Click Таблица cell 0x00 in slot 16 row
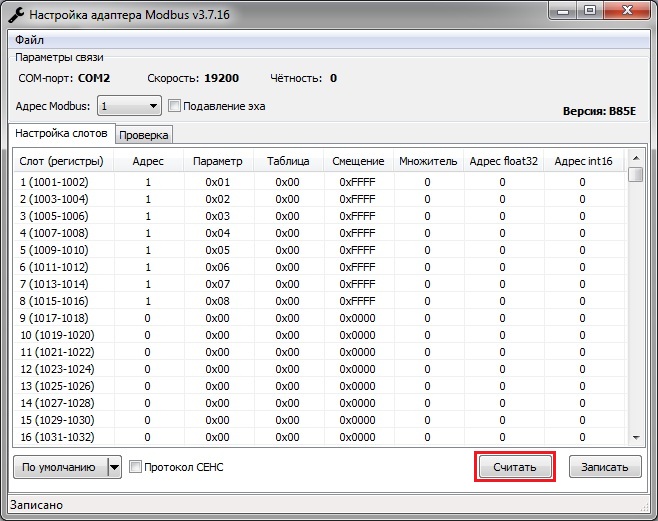This screenshot has height=521, width=658. coord(287,437)
